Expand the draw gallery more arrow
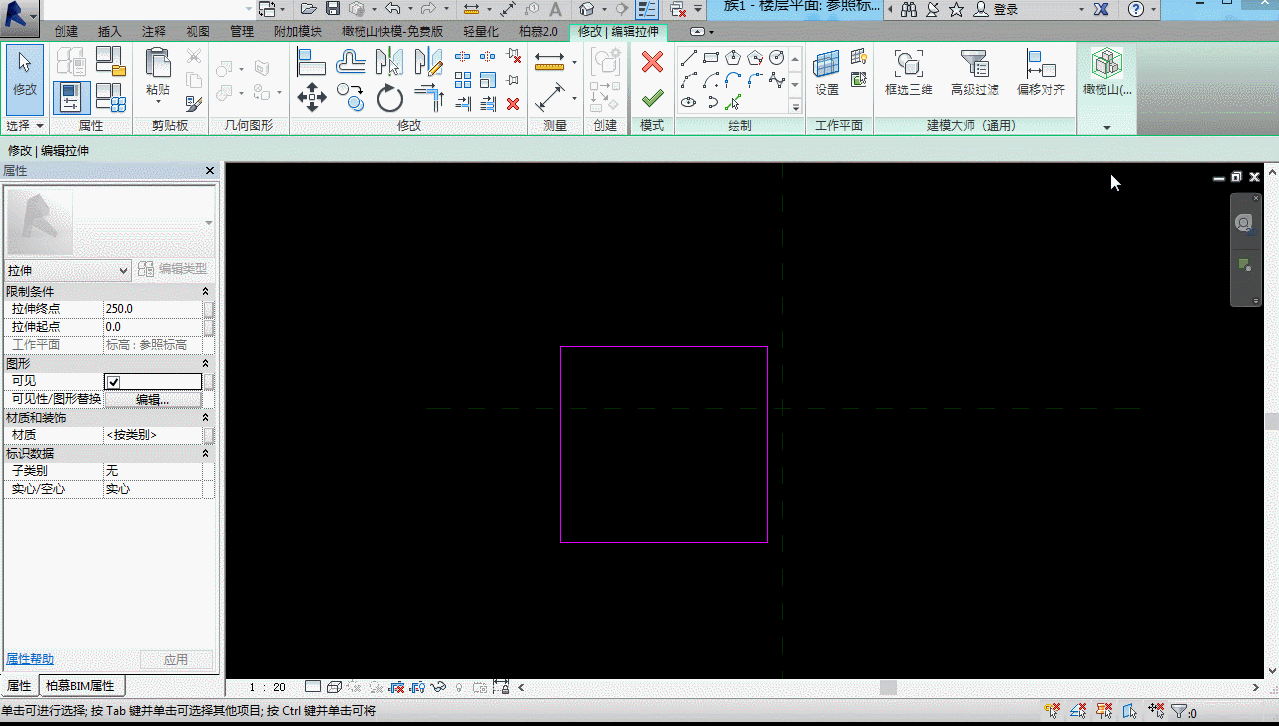Viewport: 1279px width, 726px height. tap(796, 106)
